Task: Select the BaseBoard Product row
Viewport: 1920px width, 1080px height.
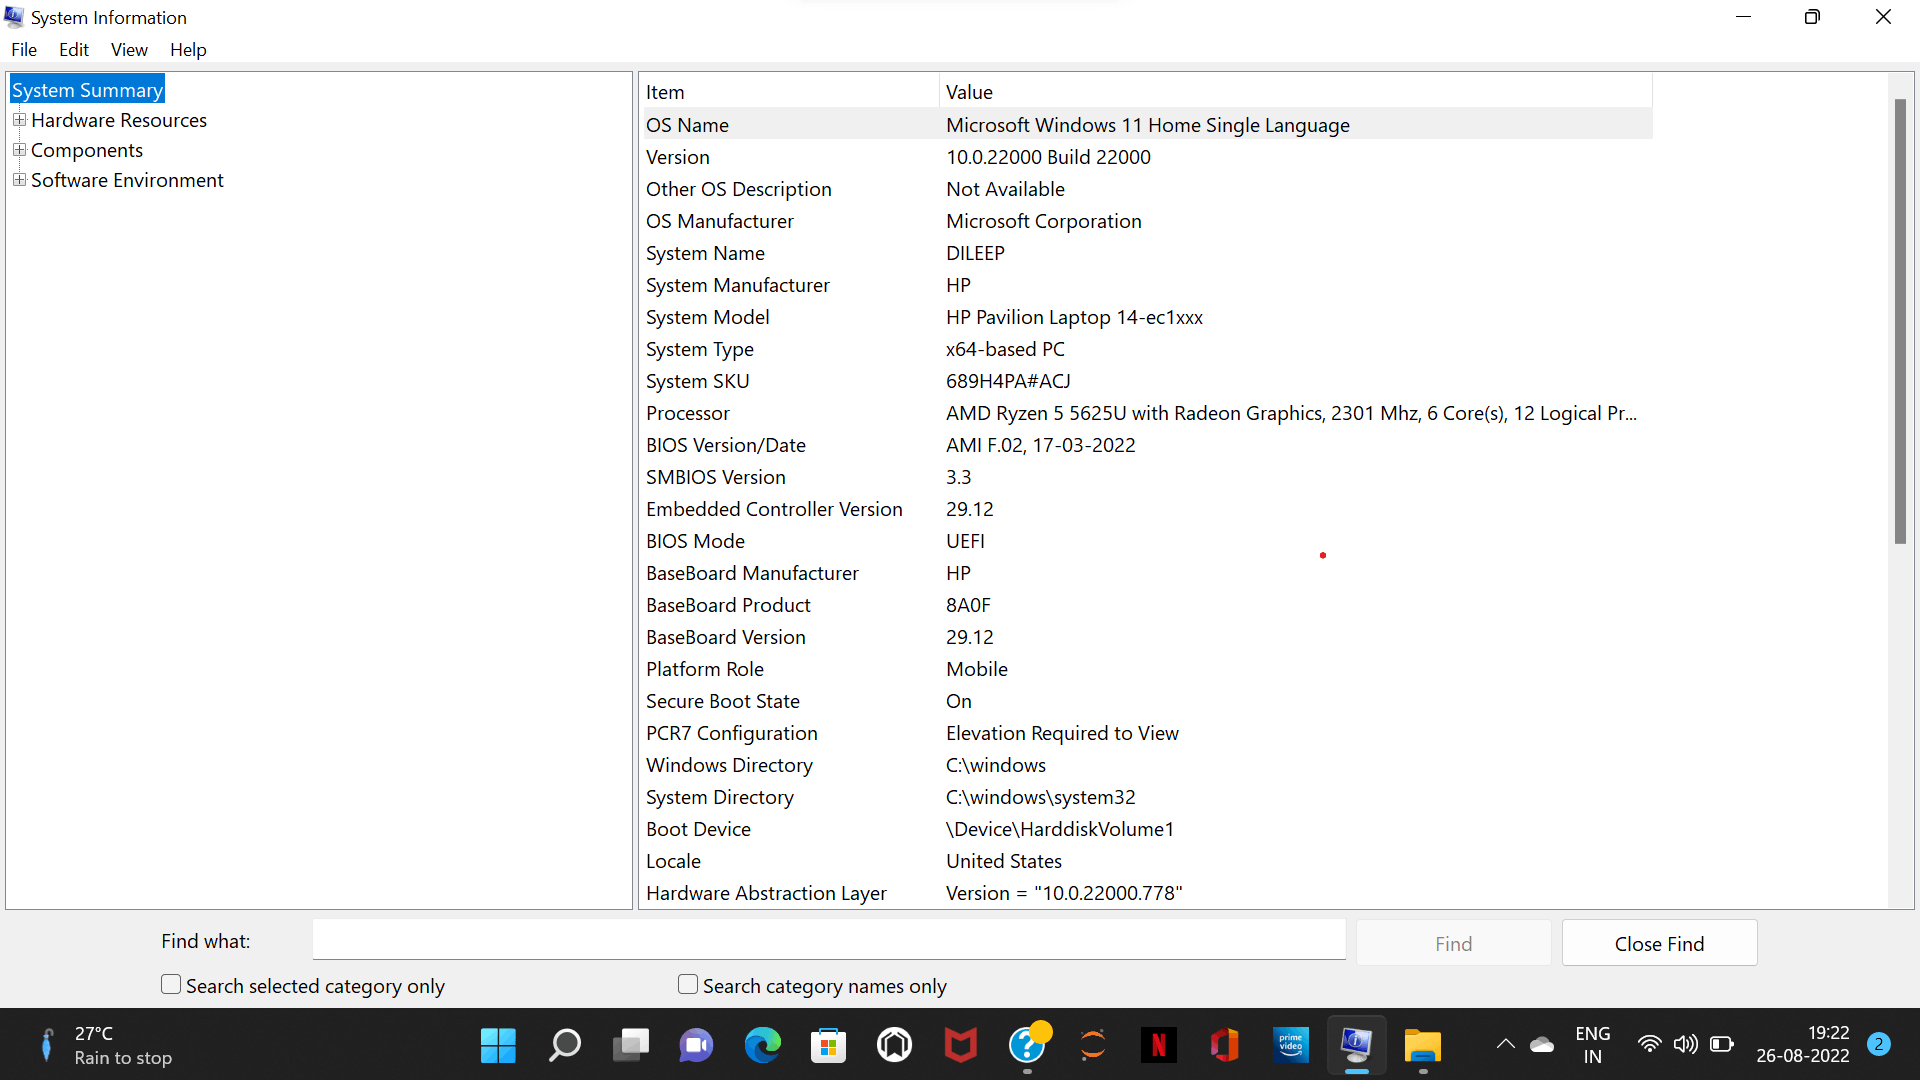Action: tap(1146, 605)
